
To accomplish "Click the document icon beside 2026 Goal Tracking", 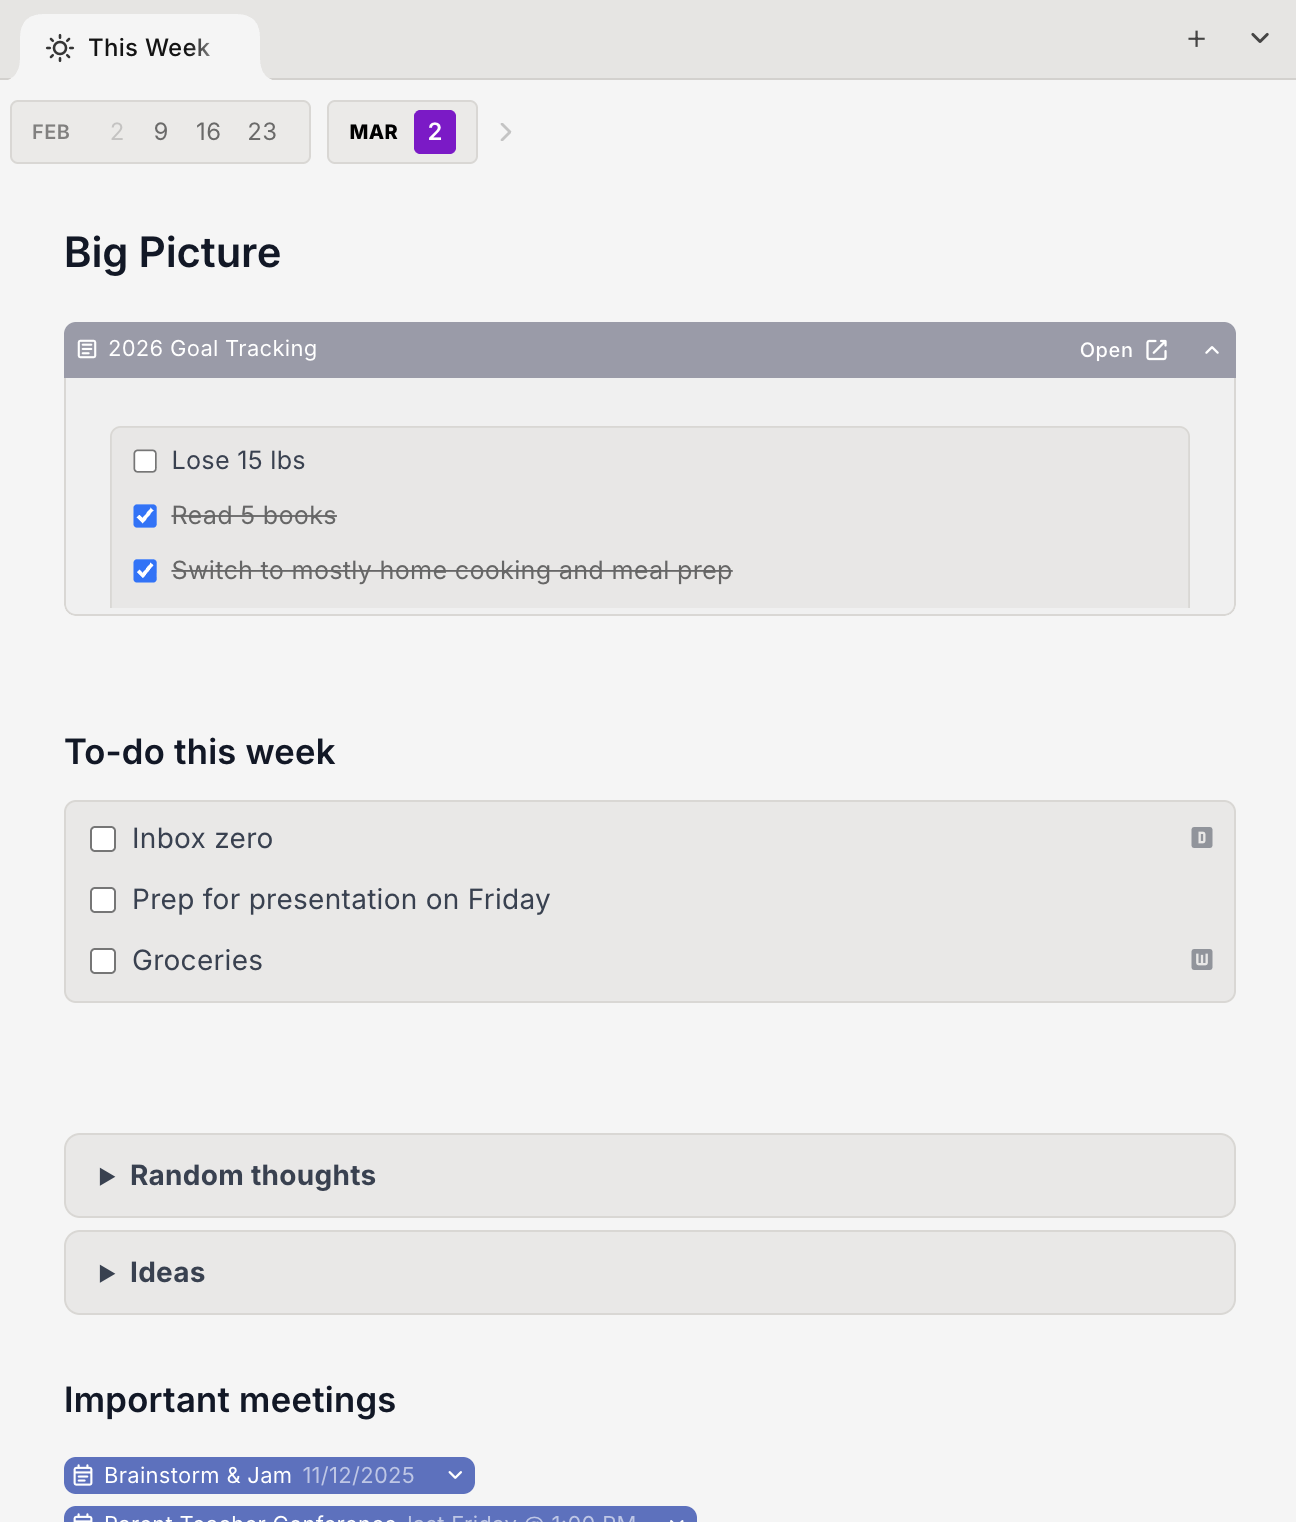I will click(85, 349).
